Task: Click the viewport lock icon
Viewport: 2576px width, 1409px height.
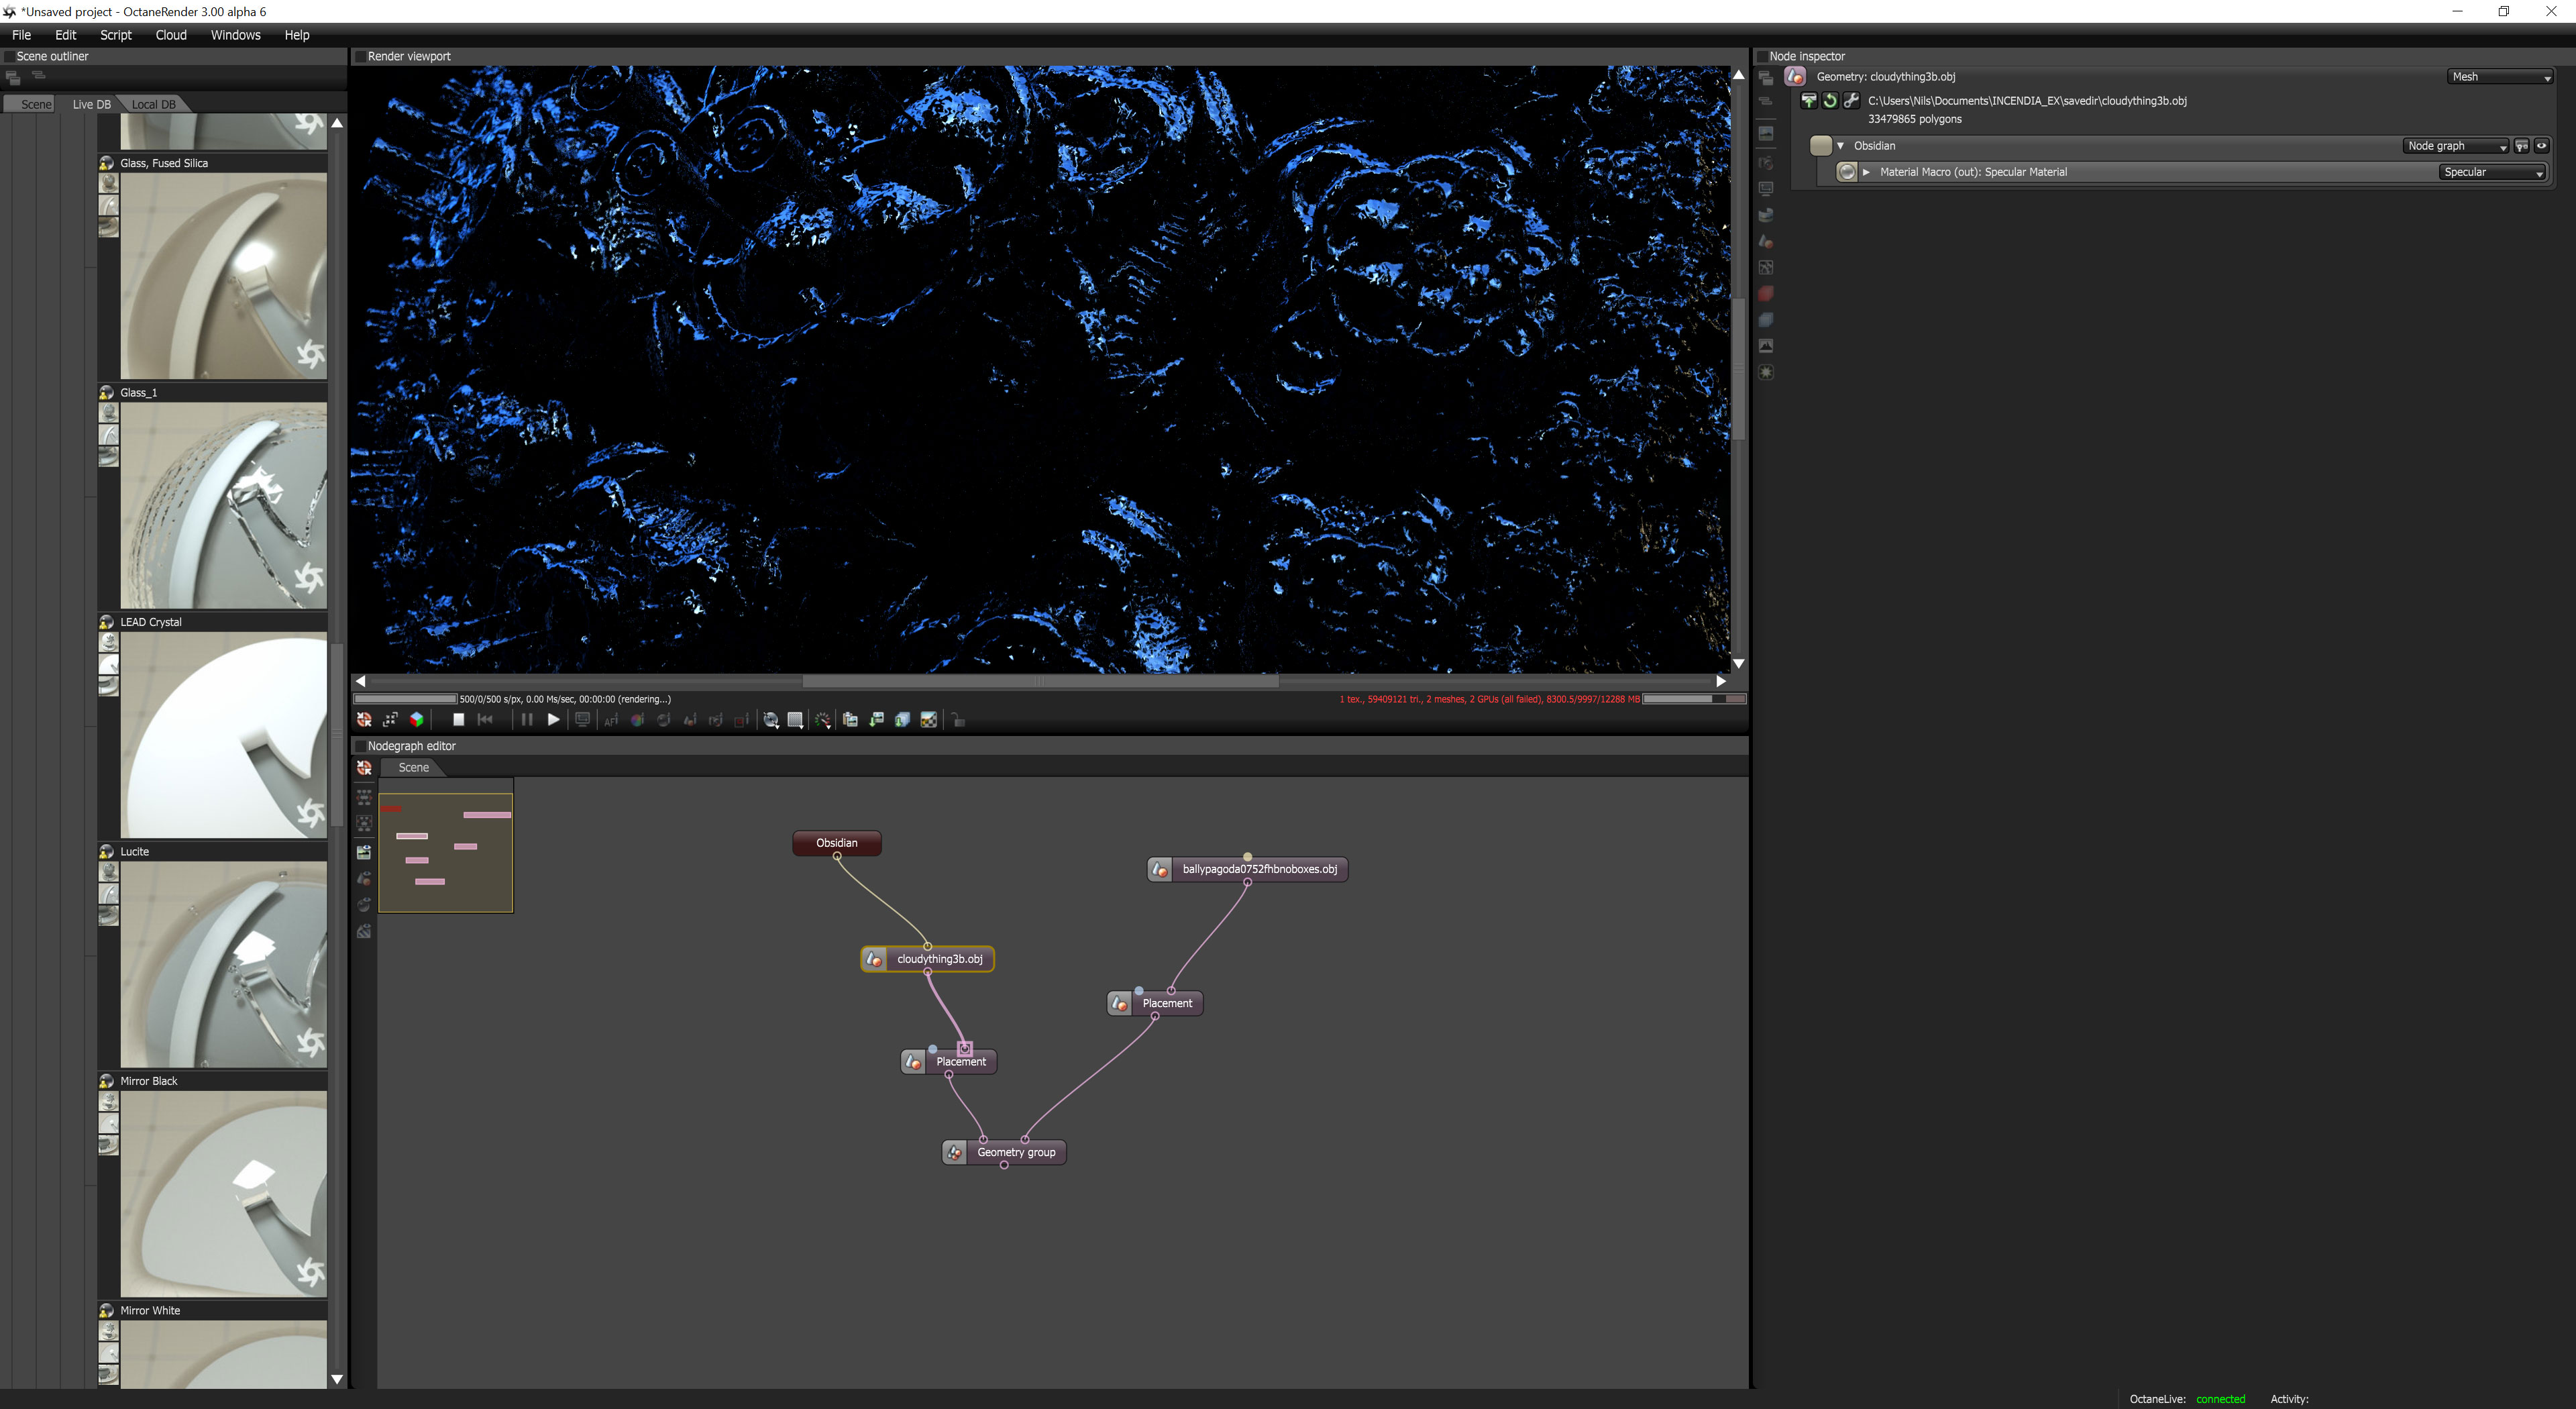Action: (958, 720)
